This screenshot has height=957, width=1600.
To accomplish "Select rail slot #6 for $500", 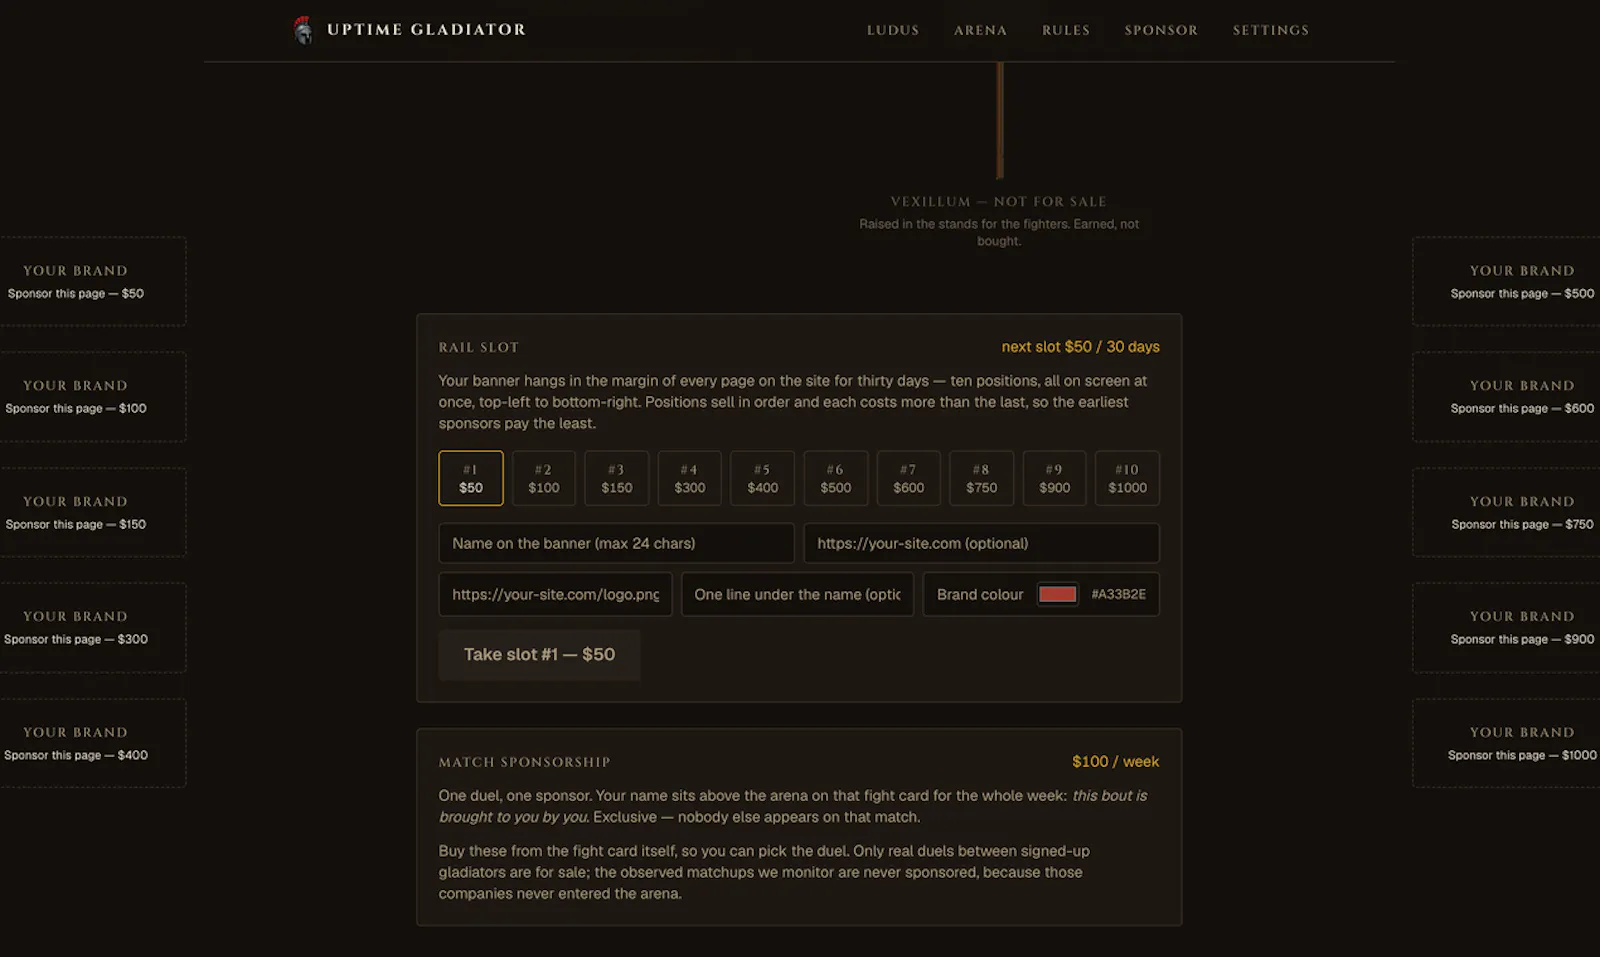I will coord(836,478).
